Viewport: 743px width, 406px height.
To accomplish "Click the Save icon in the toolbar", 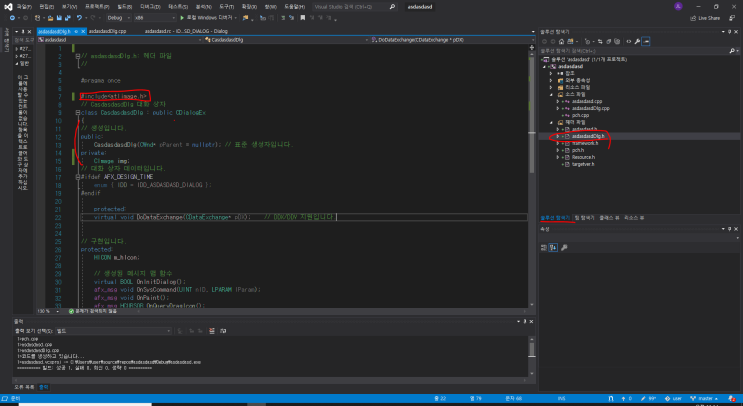I will [59, 18].
